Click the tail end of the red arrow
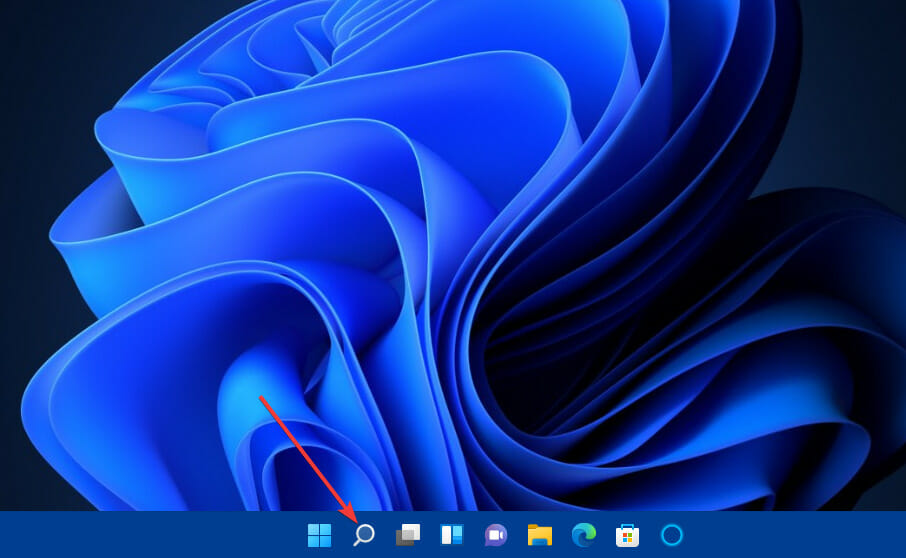 pos(261,398)
